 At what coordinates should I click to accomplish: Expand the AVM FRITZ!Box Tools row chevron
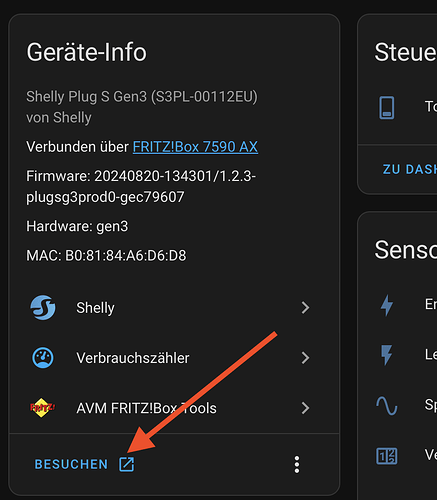(305, 408)
